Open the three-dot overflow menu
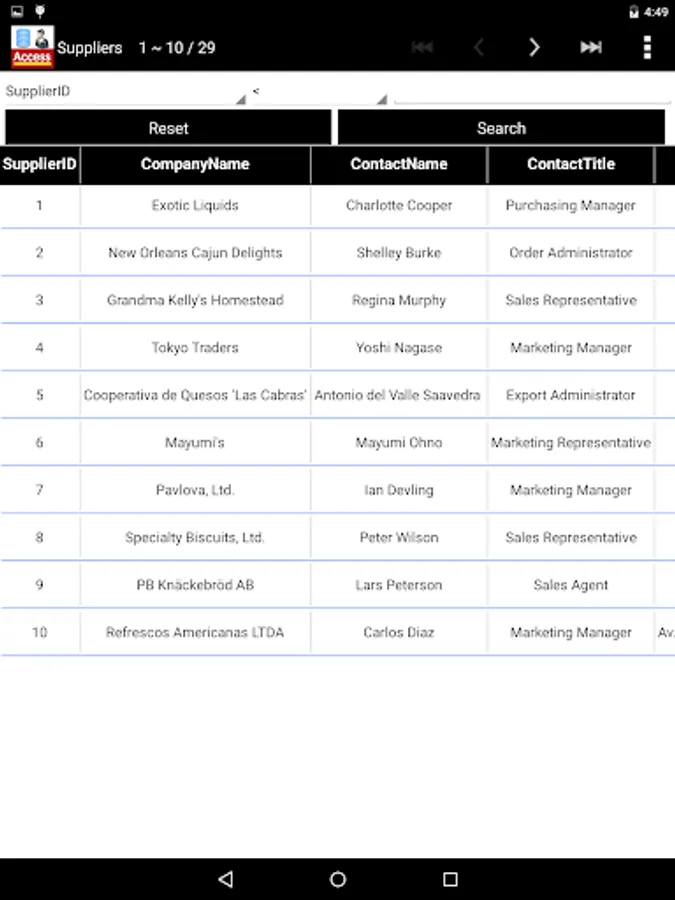 [647, 47]
